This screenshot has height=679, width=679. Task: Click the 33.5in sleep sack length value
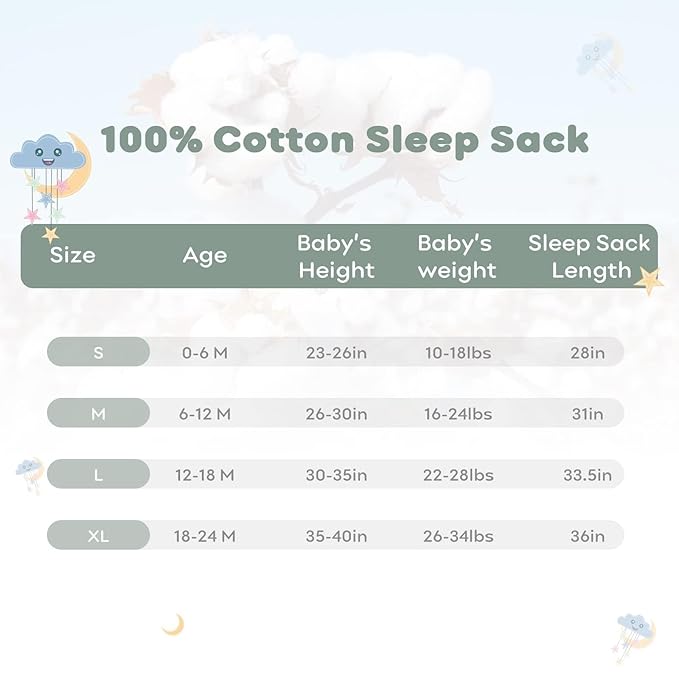(x=587, y=475)
